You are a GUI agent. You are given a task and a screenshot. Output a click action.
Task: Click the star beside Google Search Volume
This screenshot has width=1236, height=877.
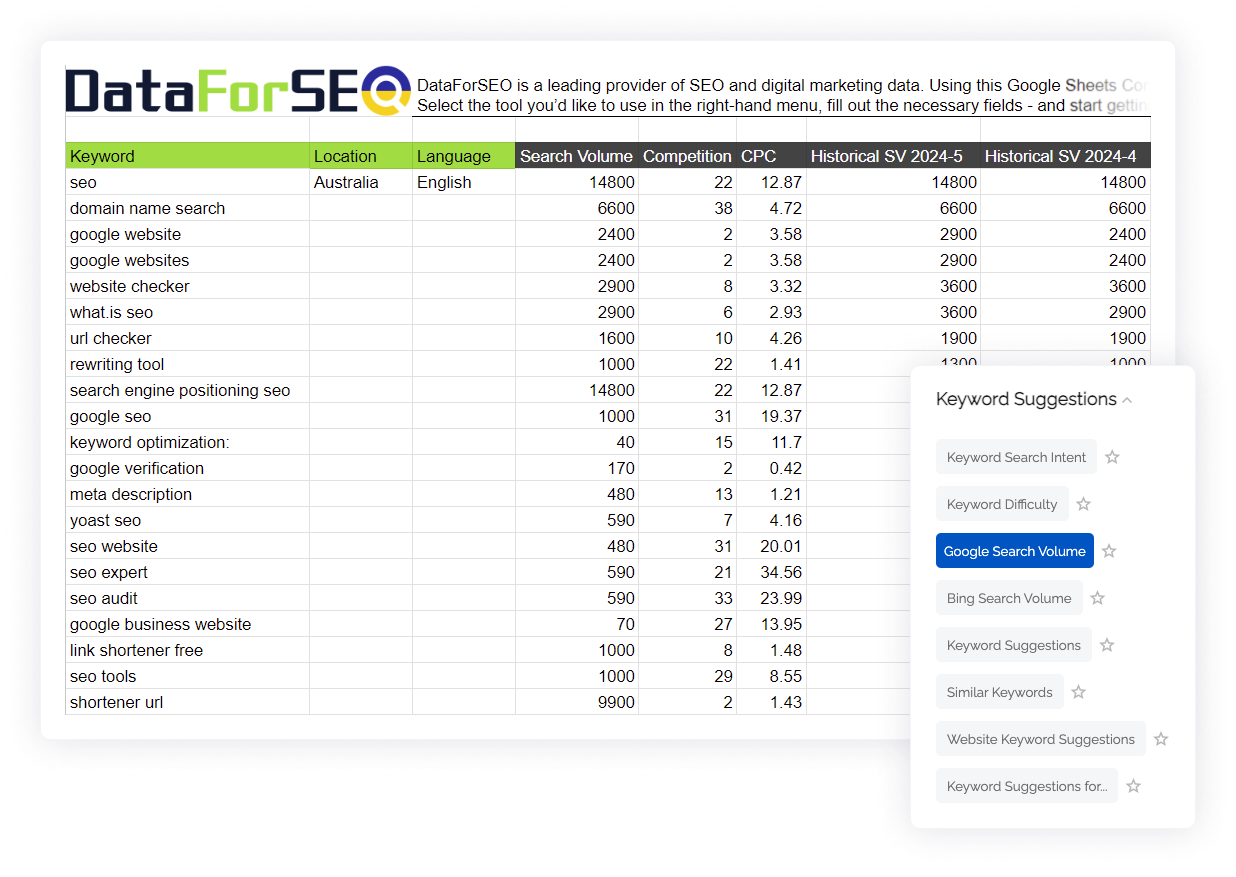click(1109, 551)
